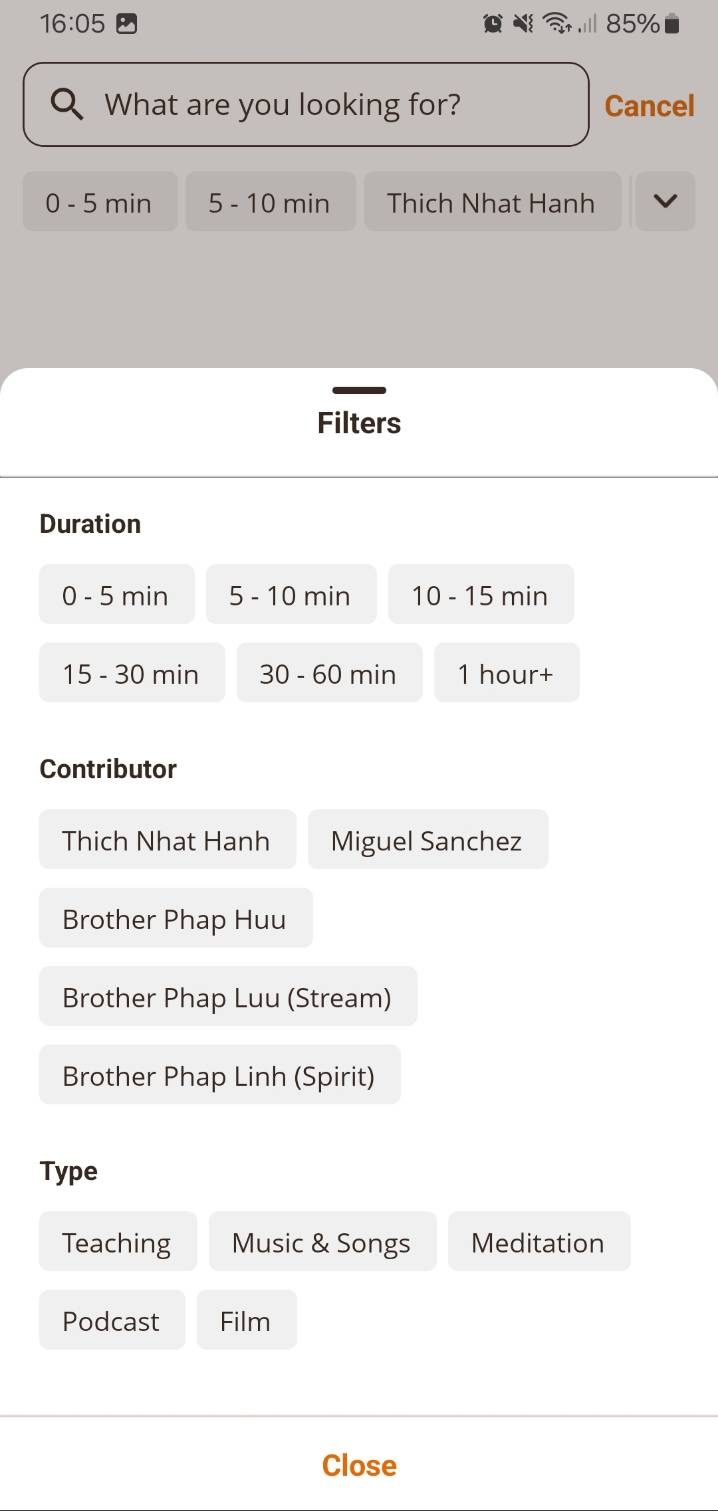
Task: Filter by Teaching type
Action: [117, 1242]
